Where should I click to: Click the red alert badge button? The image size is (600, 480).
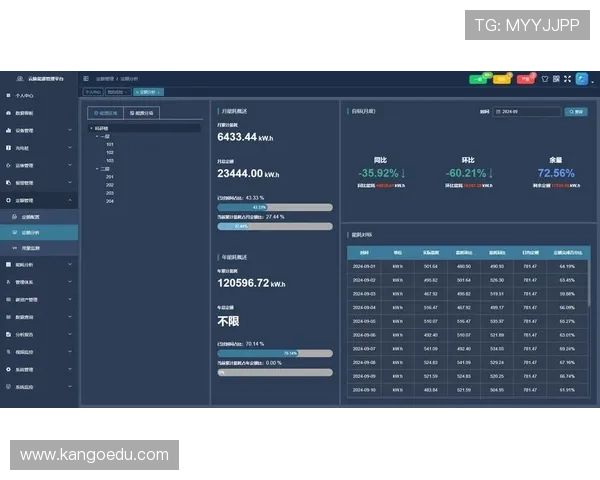pyautogui.click(x=526, y=78)
